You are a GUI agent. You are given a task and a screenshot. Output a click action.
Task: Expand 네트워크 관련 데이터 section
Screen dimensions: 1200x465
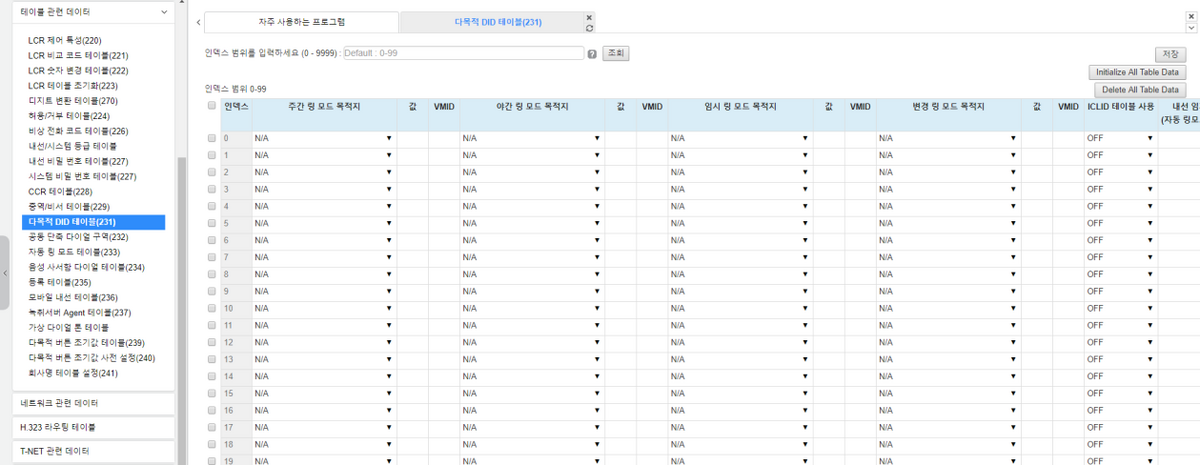[93, 403]
